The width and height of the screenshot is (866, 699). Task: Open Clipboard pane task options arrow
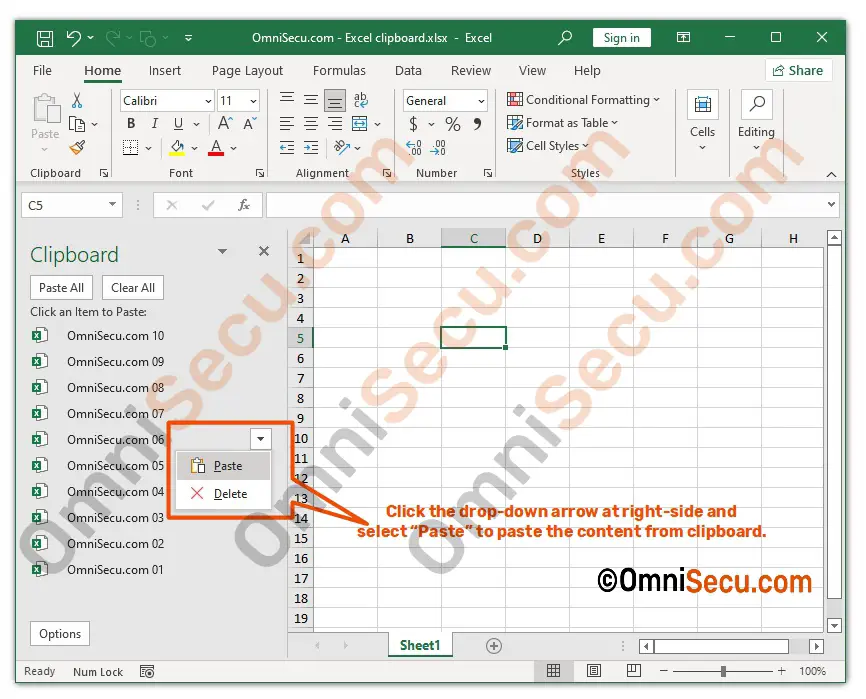(222, 251)
